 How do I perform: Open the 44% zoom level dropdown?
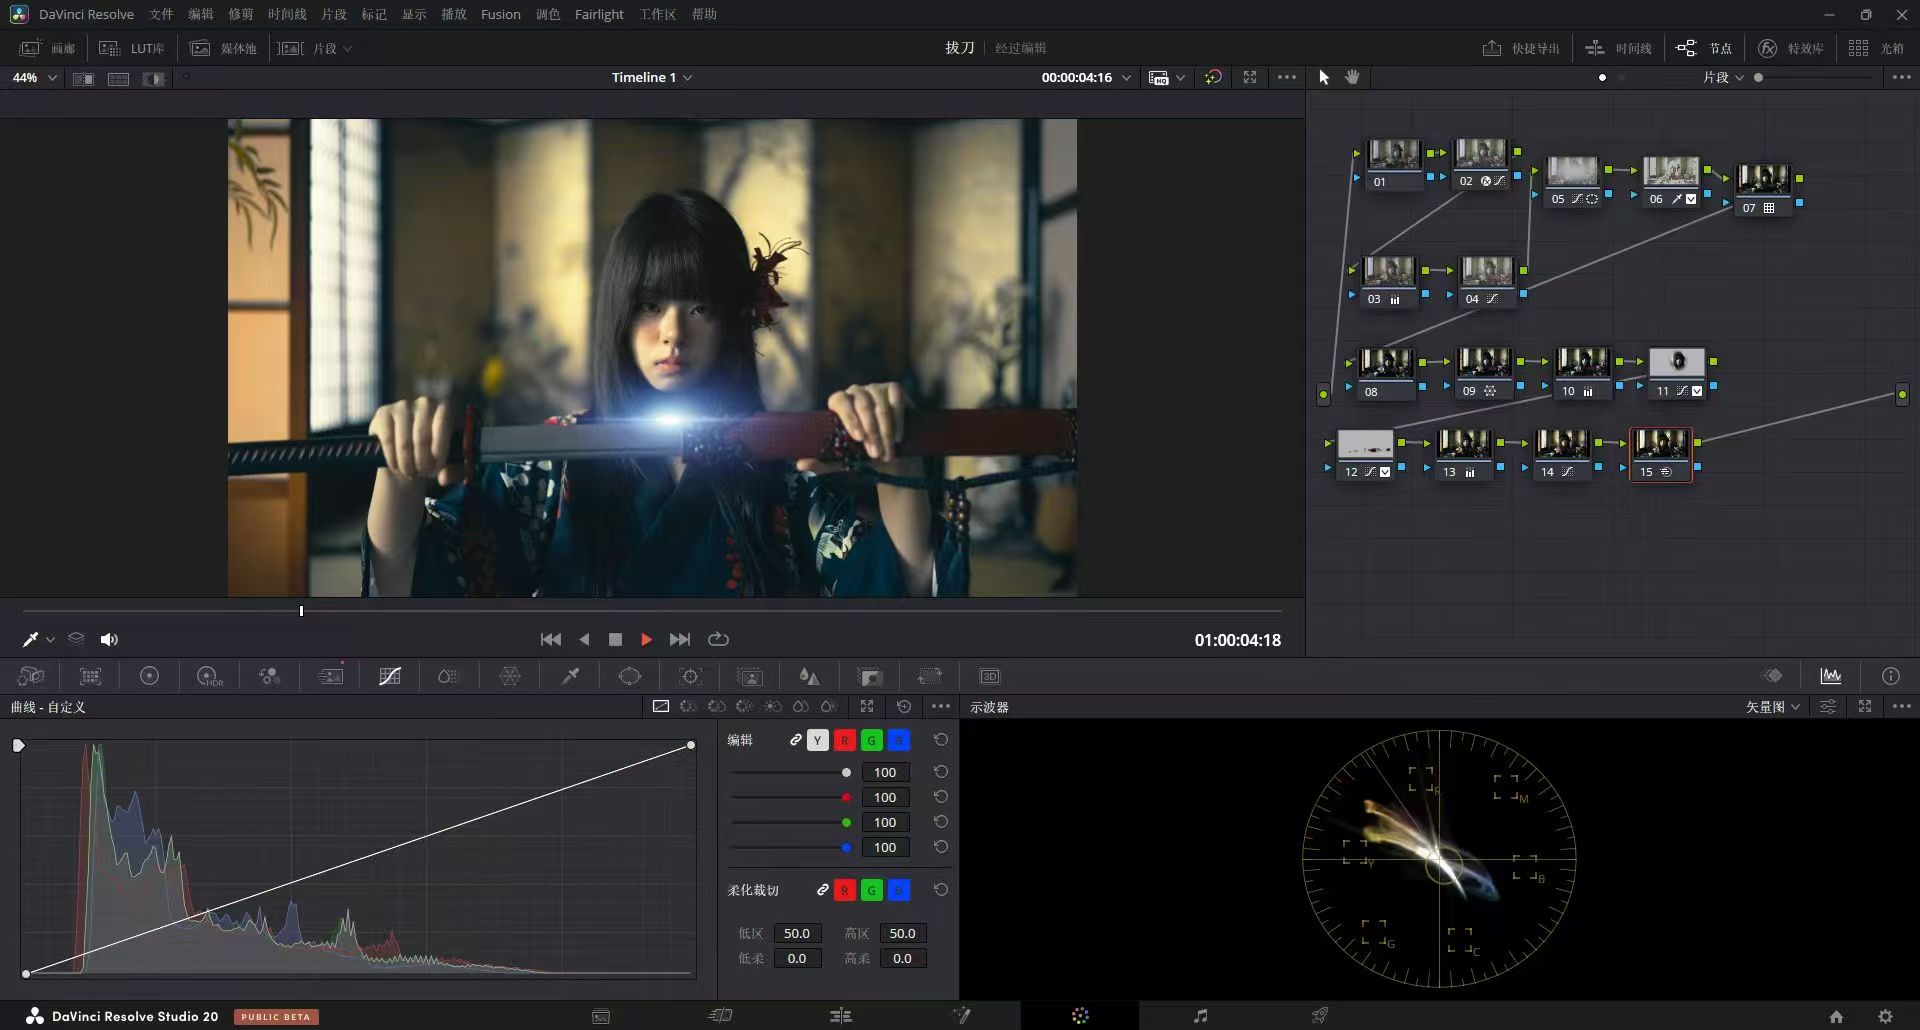[34, 77]
